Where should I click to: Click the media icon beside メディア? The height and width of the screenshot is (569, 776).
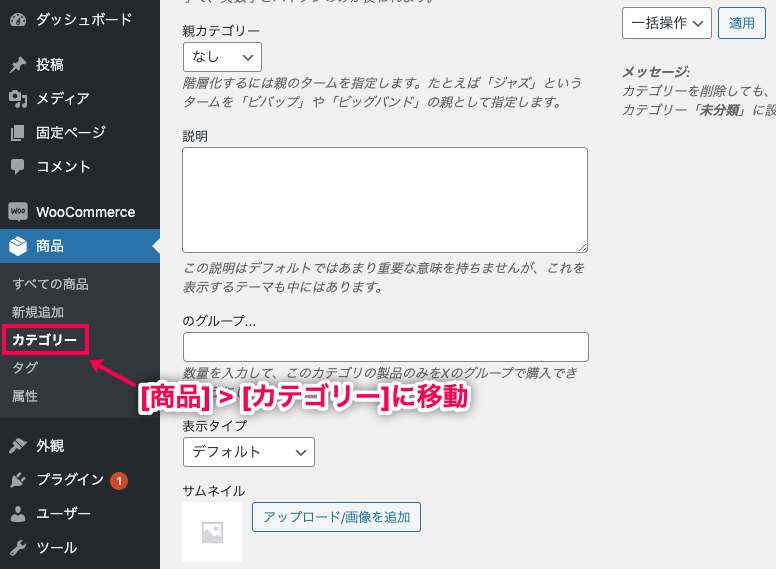(18, 99)
